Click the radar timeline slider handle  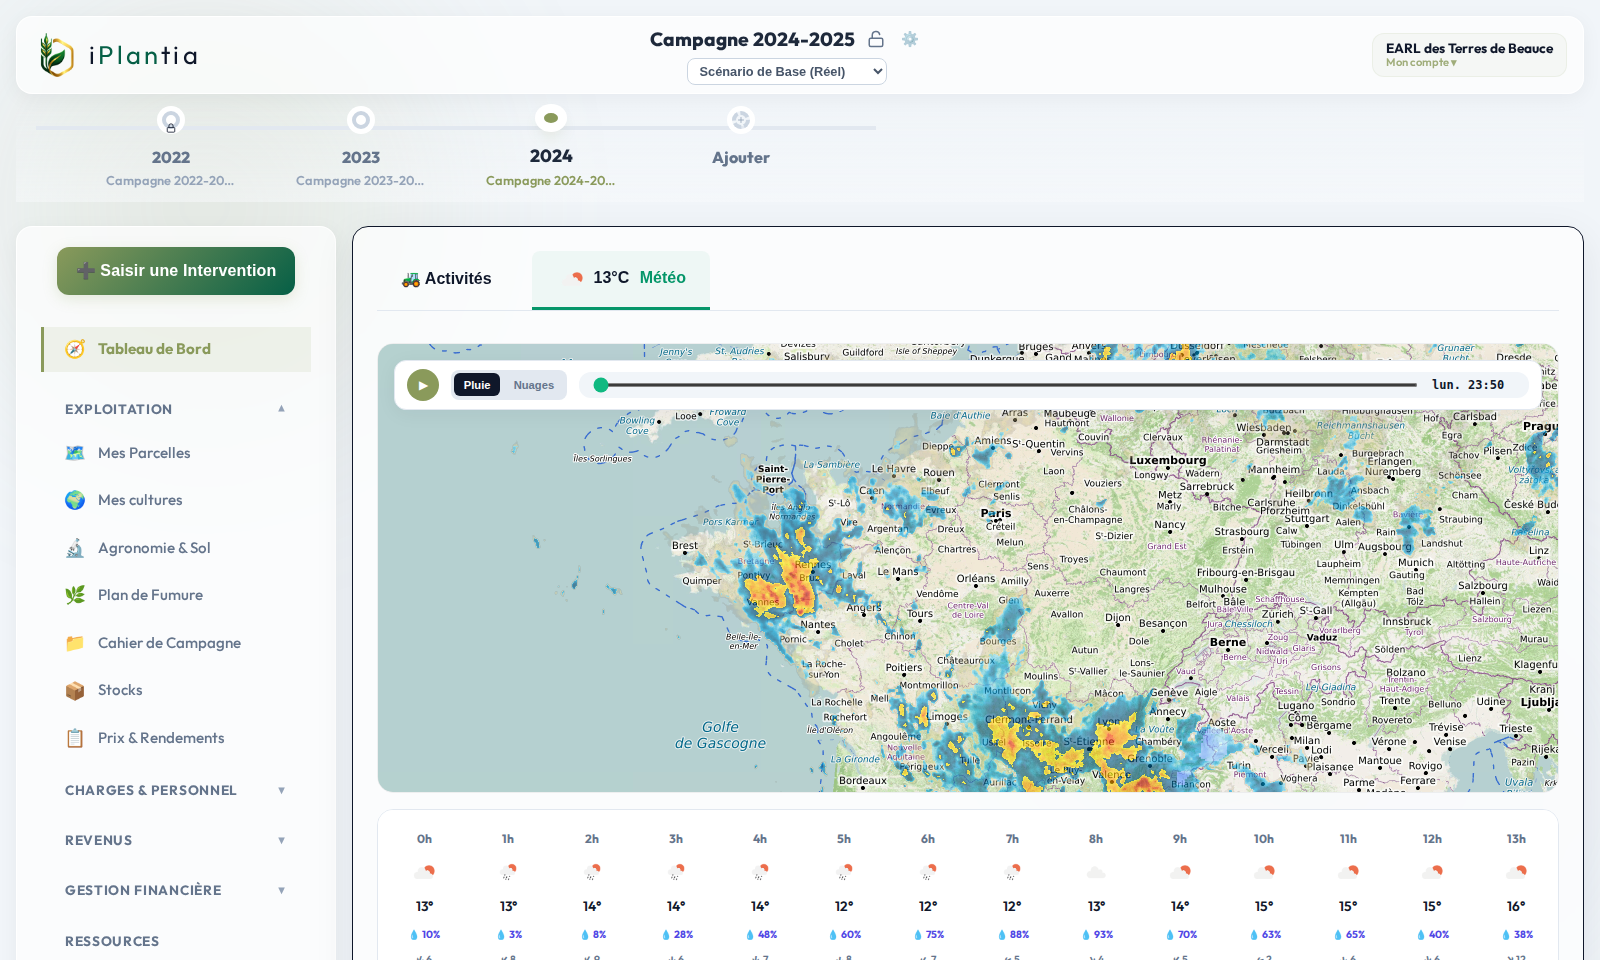pyautogui.click(x=601, y=385)
